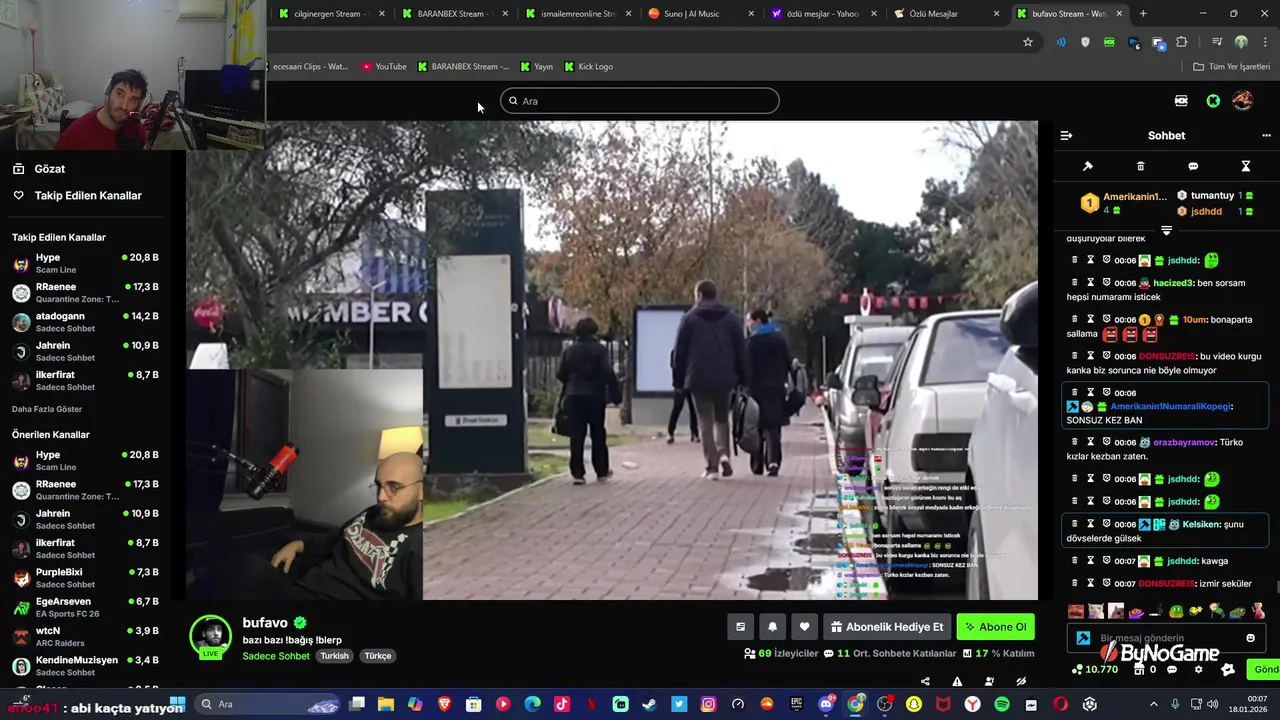Screen dimensions: 1280x720
Task: Open Kick Logo bookmark
Action: [589, 67]
